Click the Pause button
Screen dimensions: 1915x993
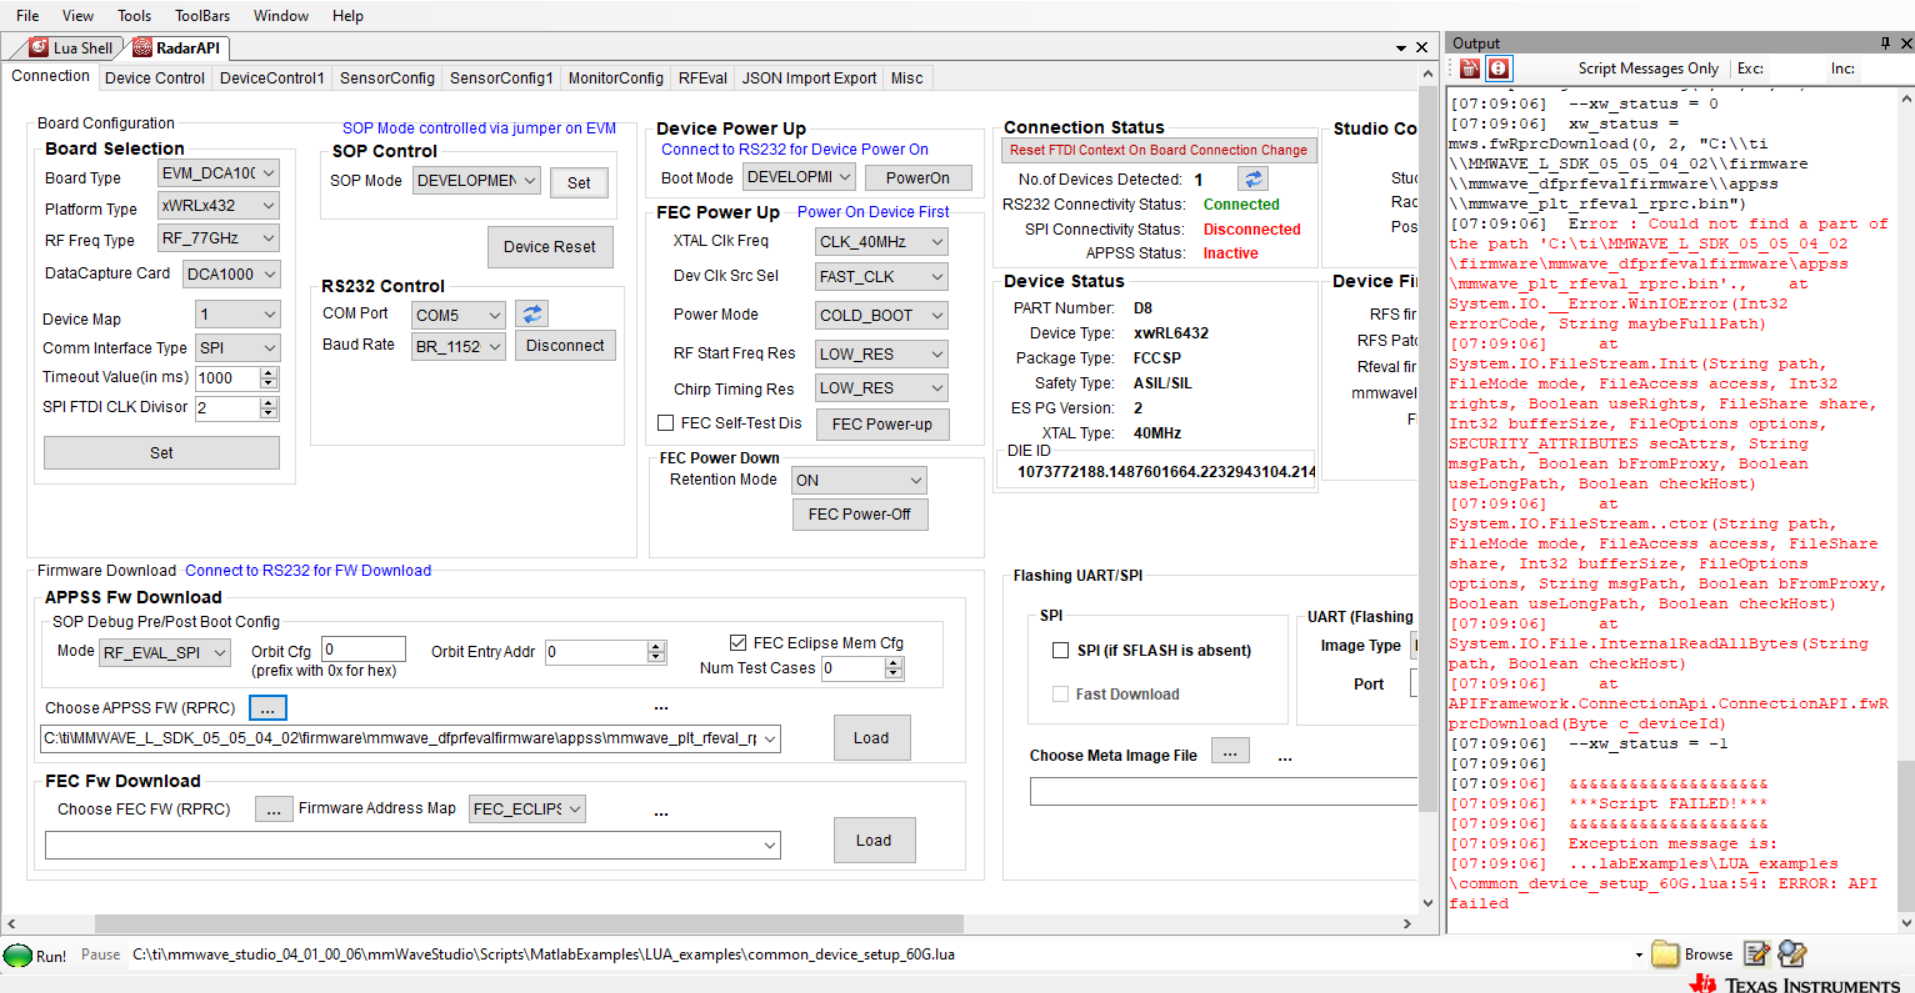click(x=100, y=955)
